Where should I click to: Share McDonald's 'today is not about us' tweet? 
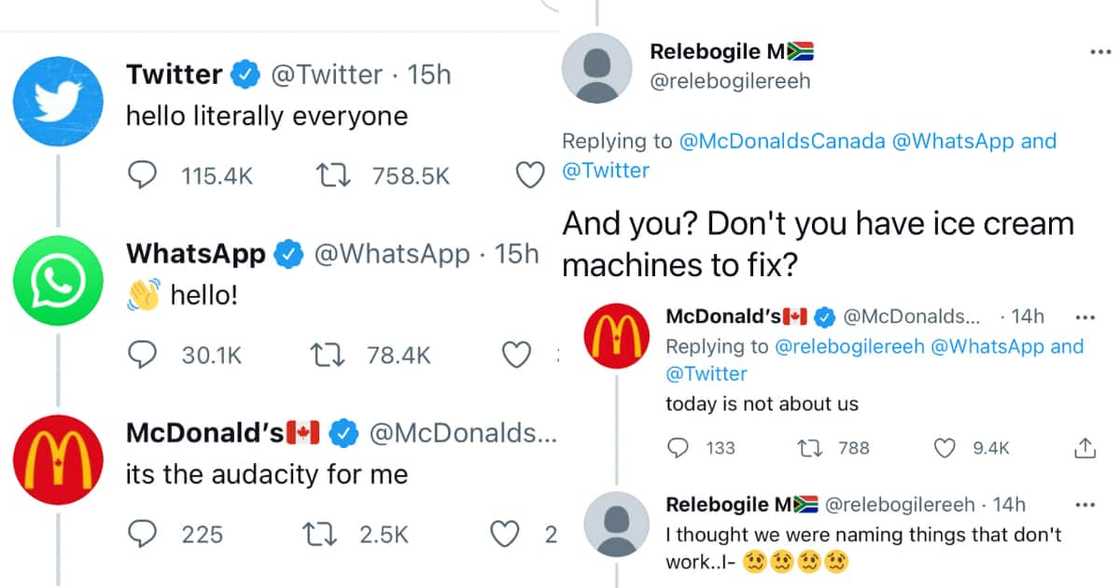click(1084, 449)
